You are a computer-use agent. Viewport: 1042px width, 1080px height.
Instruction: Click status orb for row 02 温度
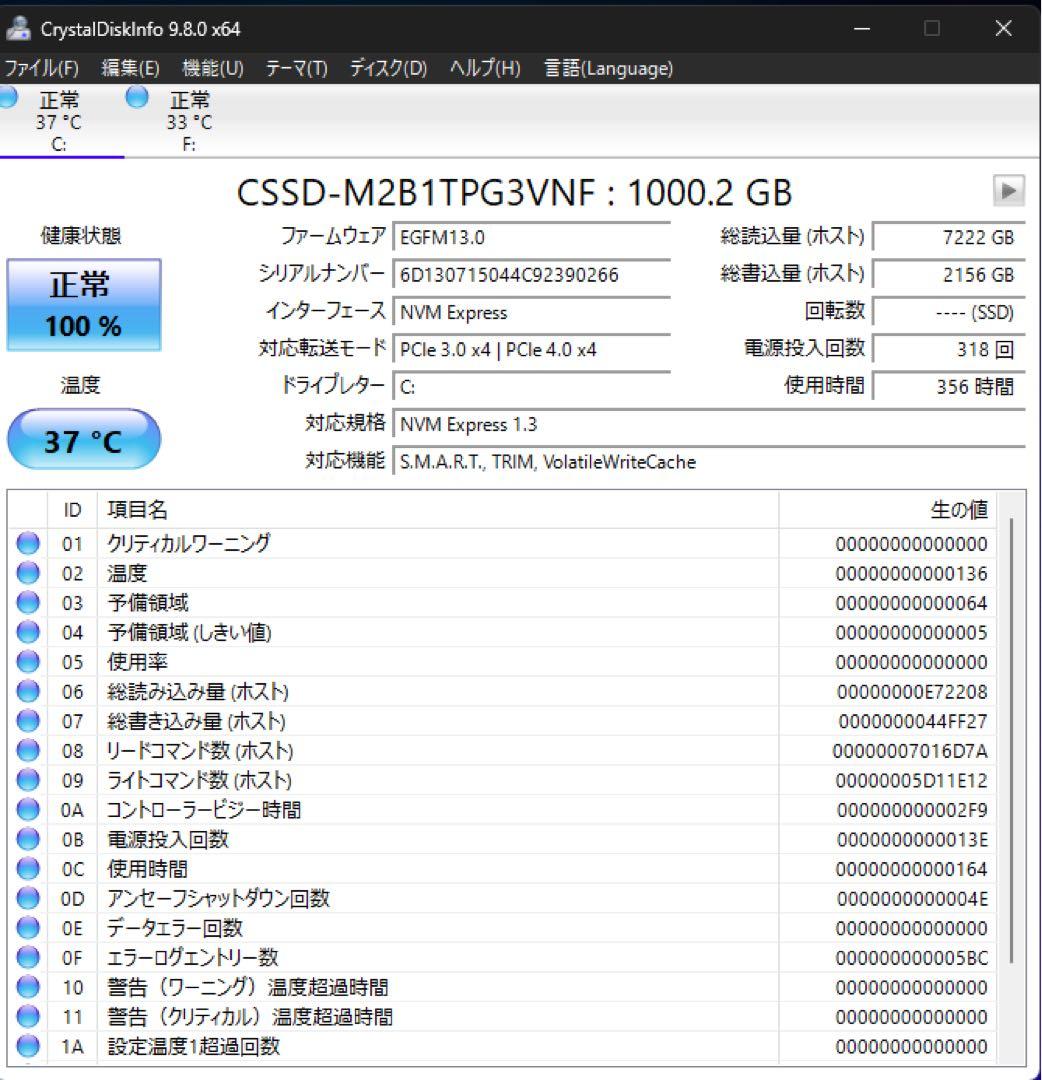28,573
